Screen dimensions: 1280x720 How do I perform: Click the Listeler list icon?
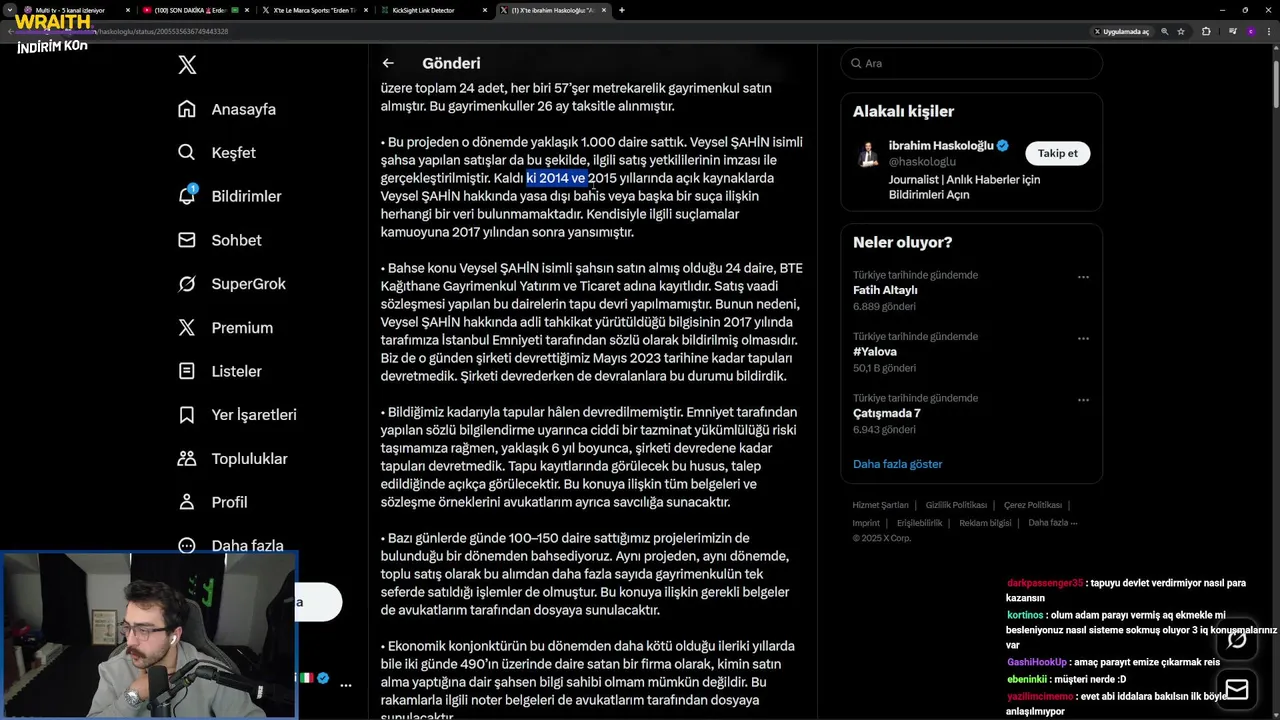187,371
